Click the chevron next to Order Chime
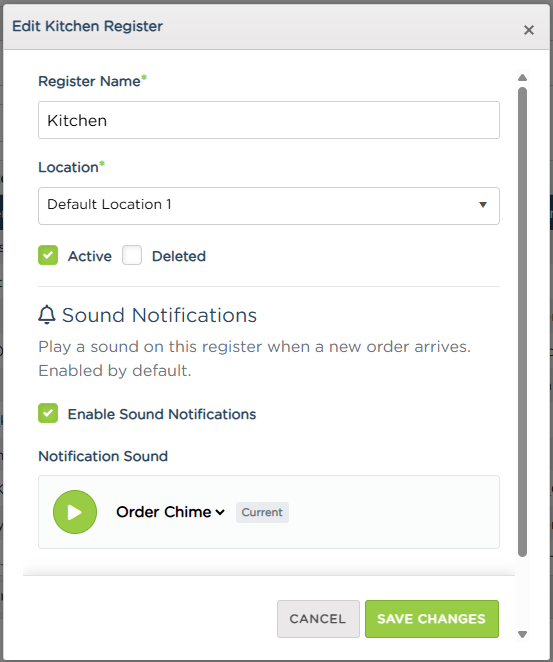This screenshot has height=662, width=553. pos(220,513)
